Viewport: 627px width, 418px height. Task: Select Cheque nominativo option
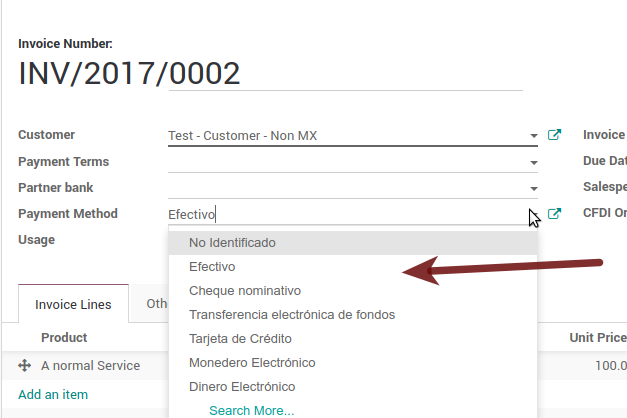pyautogui.click(x=245, y=291)
